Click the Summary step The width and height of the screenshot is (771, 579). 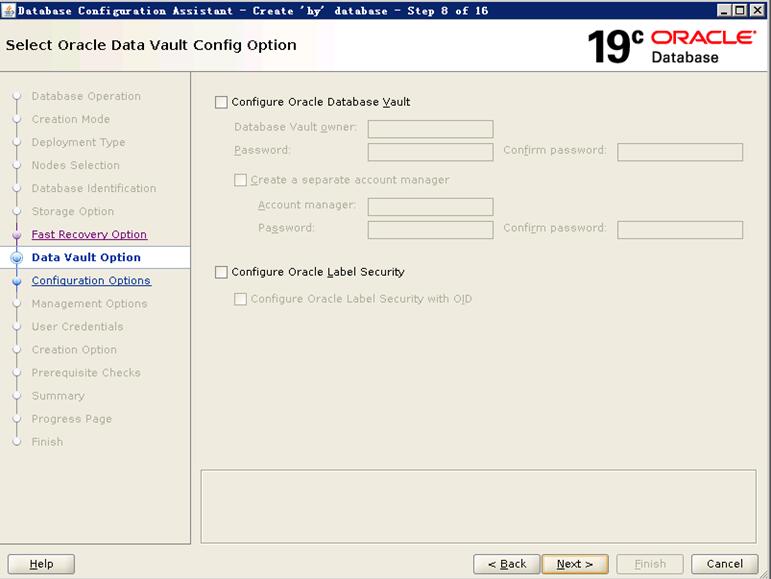click(x=58, y=396)
